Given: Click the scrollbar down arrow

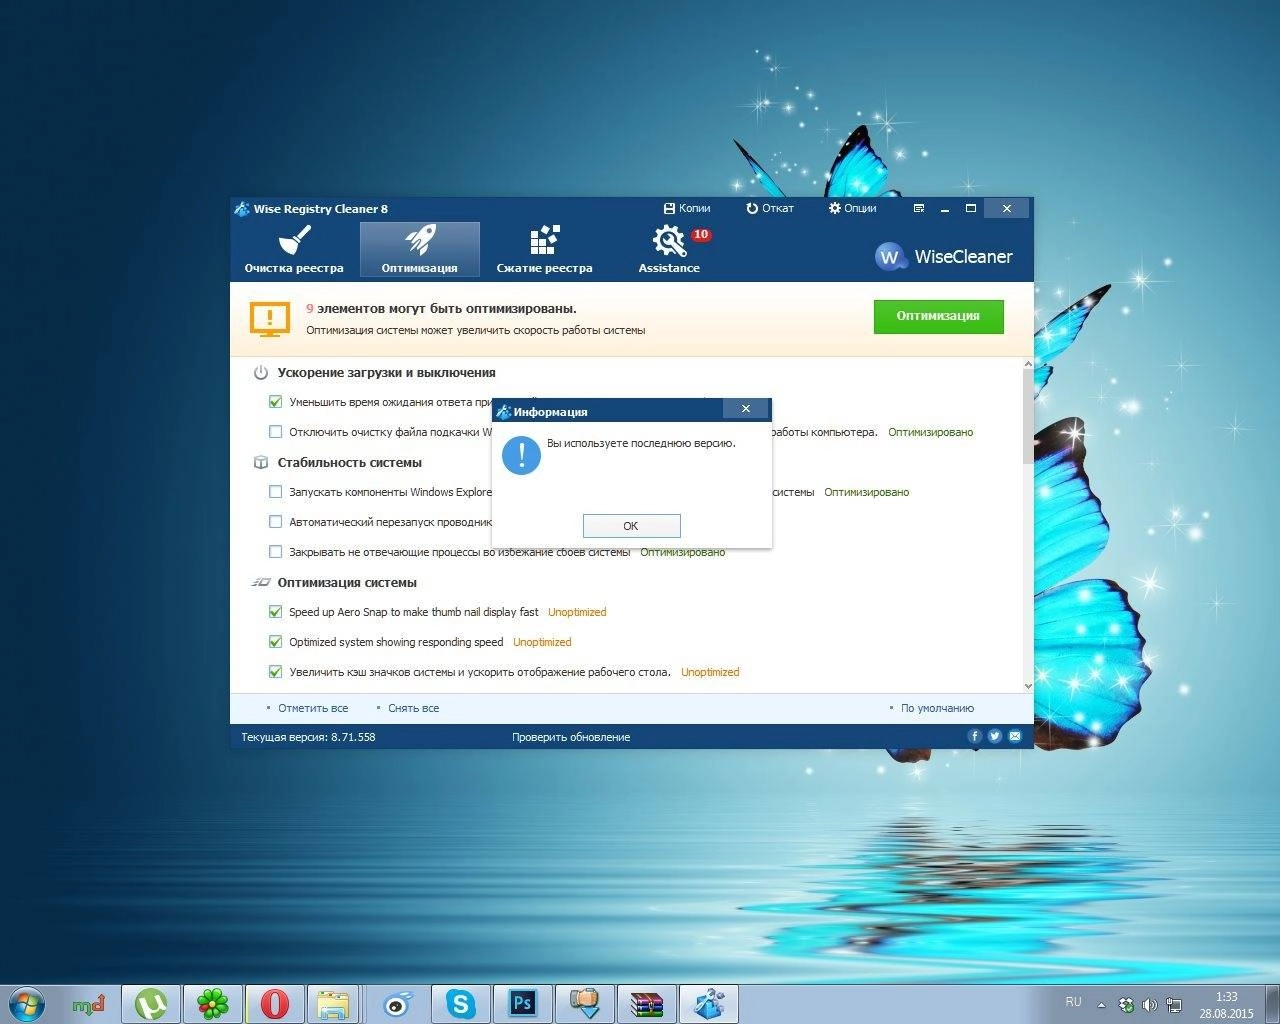Looking at the screenshot, I should [x=1028, y=686].
